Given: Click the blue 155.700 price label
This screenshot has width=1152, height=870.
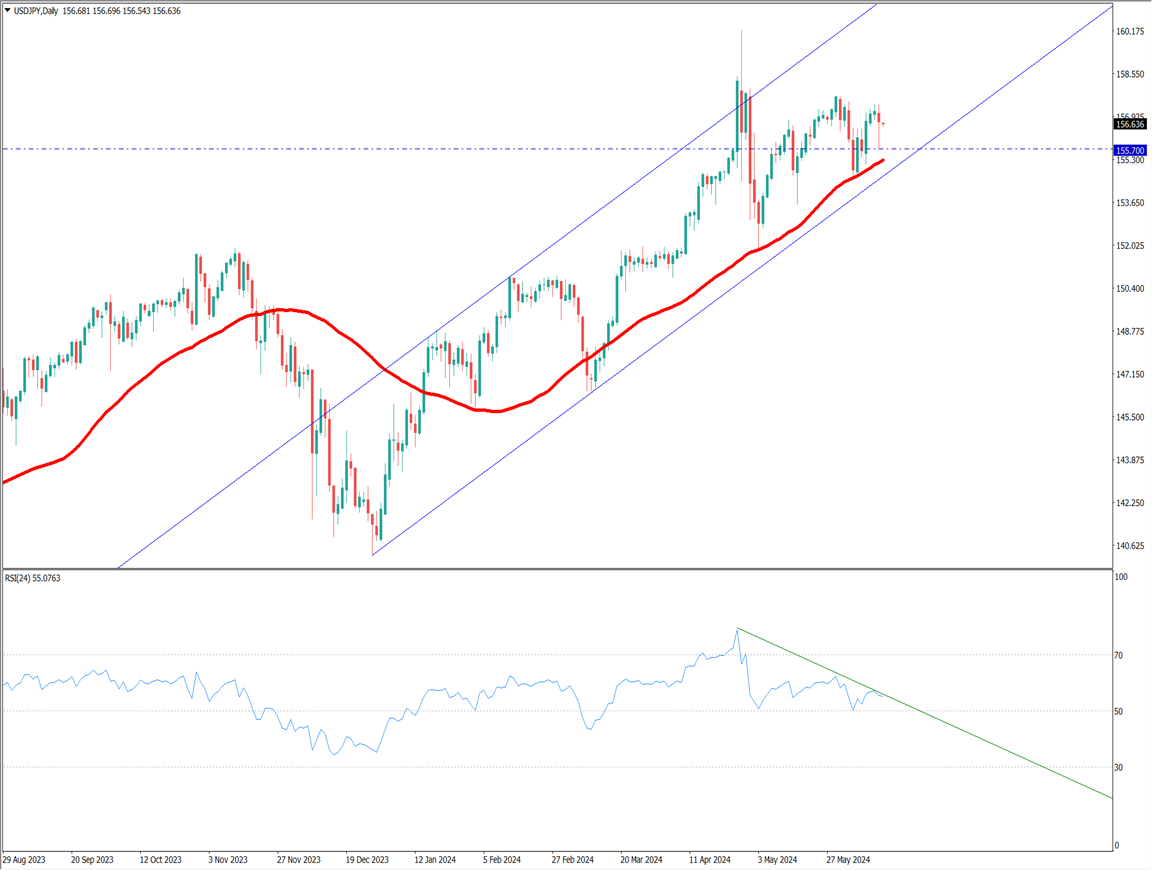Looking at the screenshot, I should (1130, 151).
